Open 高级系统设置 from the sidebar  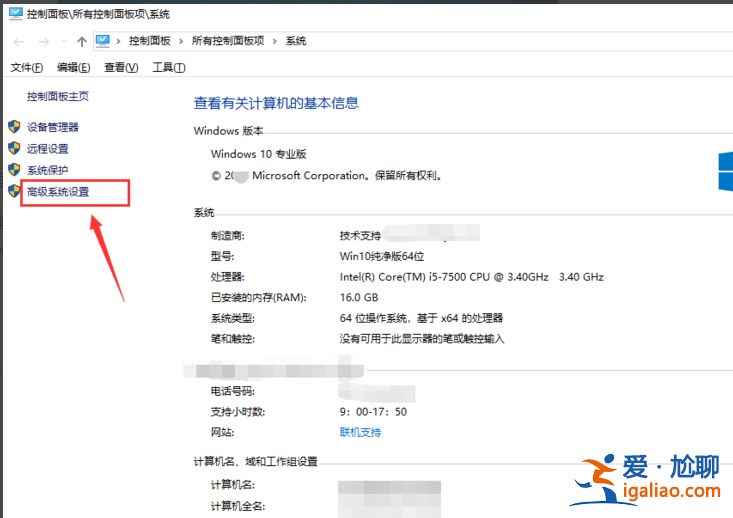coord(58,192)
